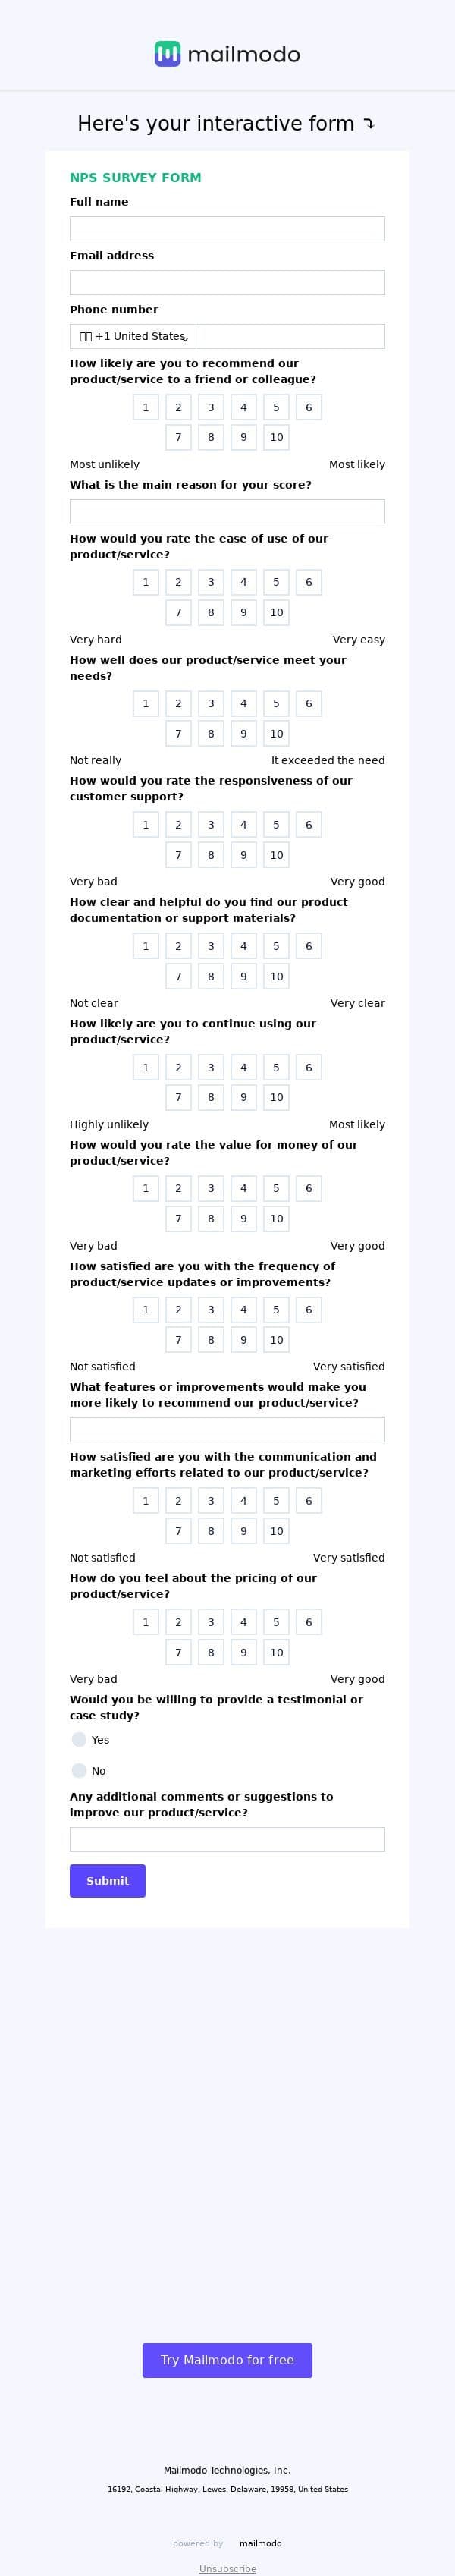Viewport: 455px width, 2576px height.
Task: Select the Yes testimonial radio button
Action: pos(79,1739)
